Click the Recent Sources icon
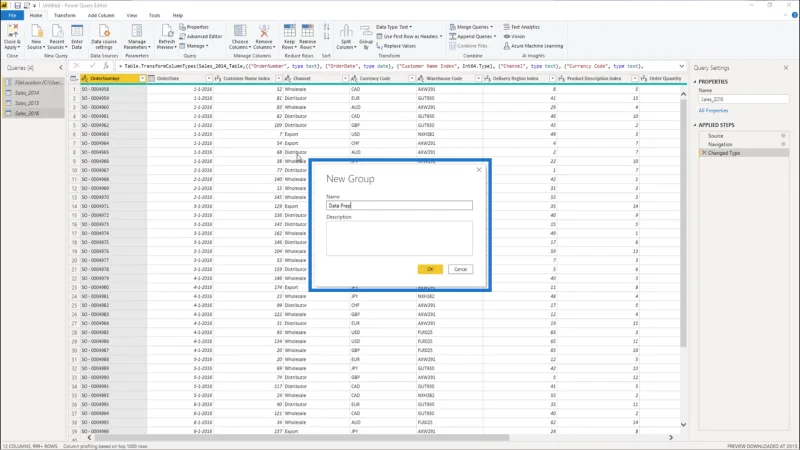 click(57, 37)
